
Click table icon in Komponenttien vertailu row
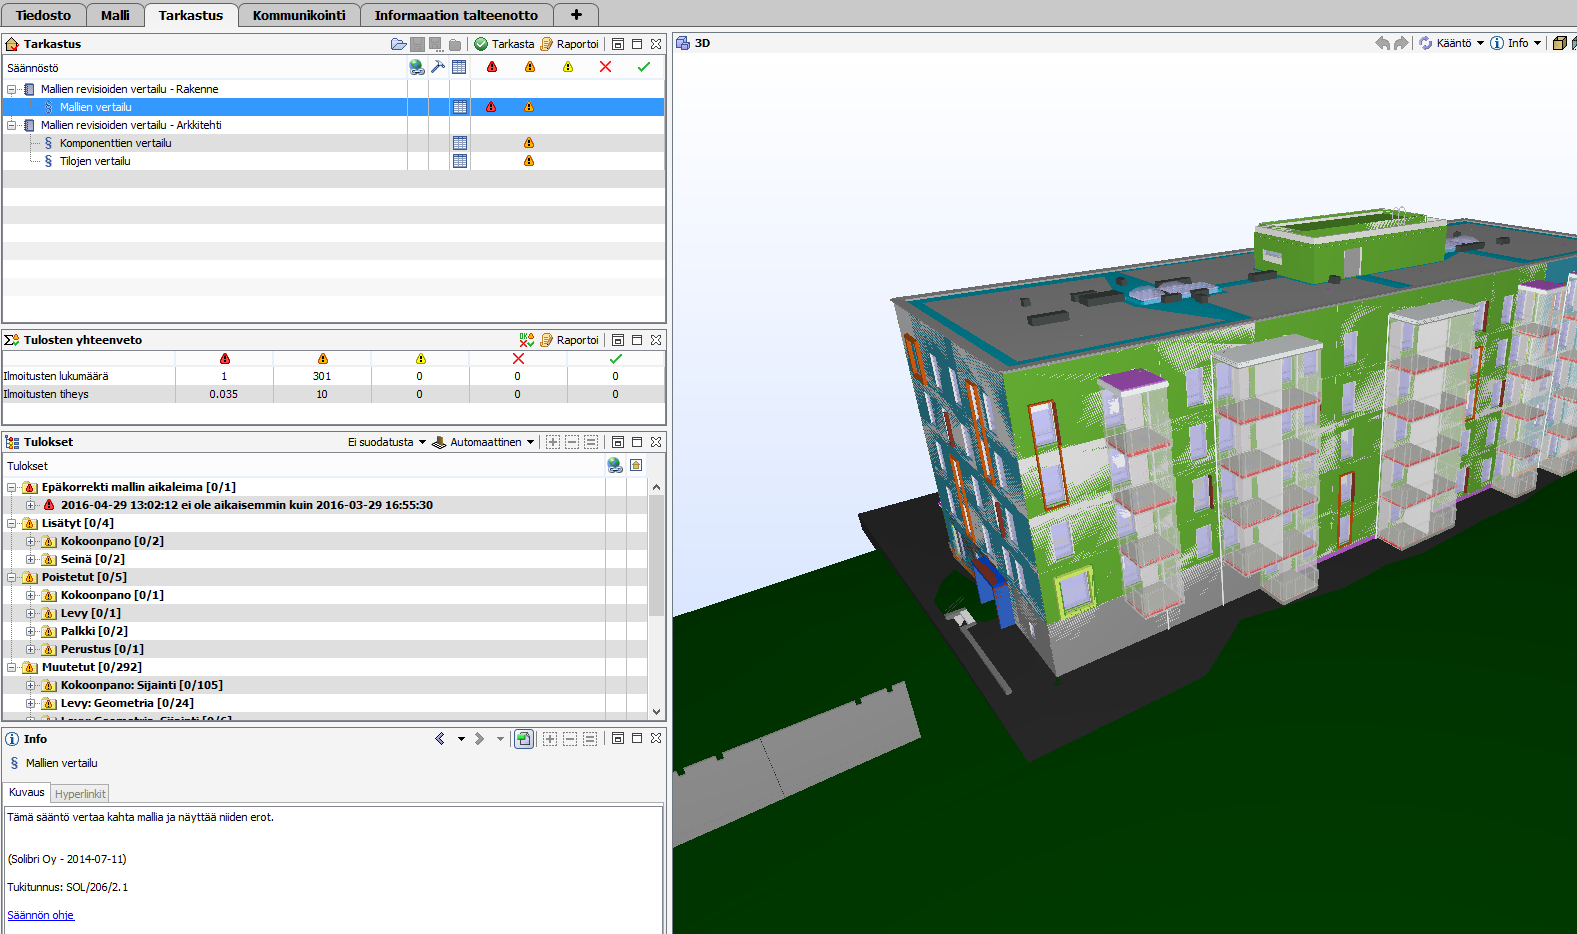pyautogui.click(x=460, y=143)
